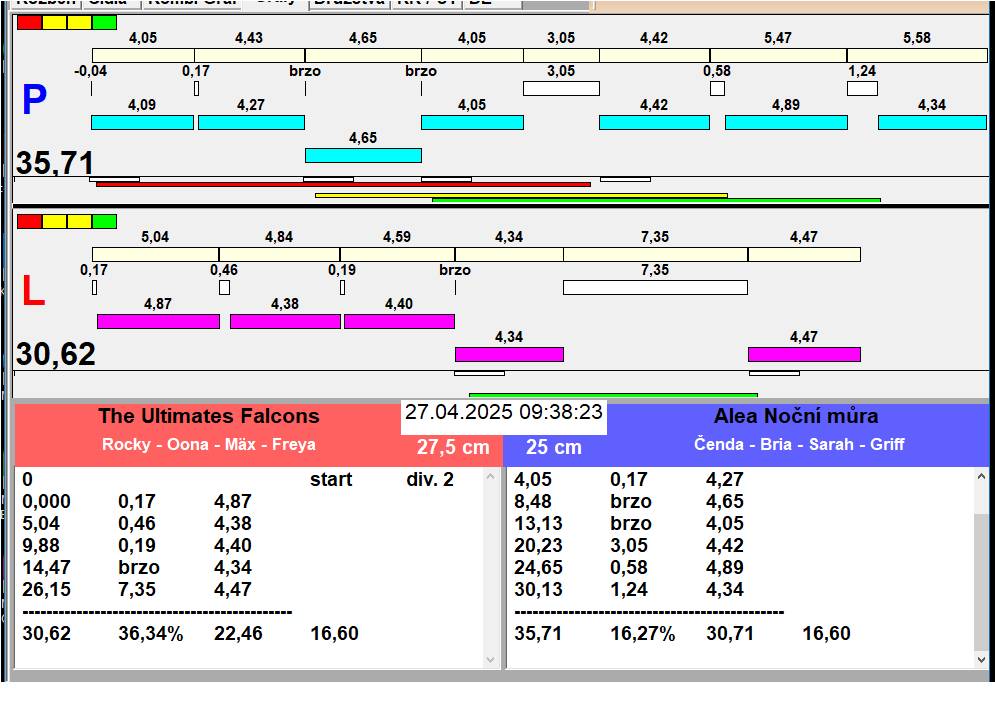Select the magenta 4,87 run bar
The width and height of the screenshot is (995, 716).
(158, 321)
